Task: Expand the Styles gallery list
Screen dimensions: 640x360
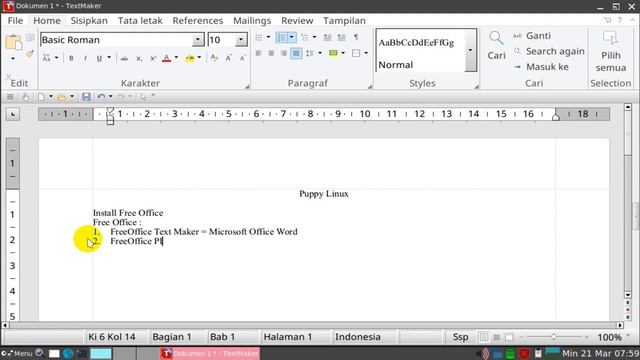Action: 470,50
